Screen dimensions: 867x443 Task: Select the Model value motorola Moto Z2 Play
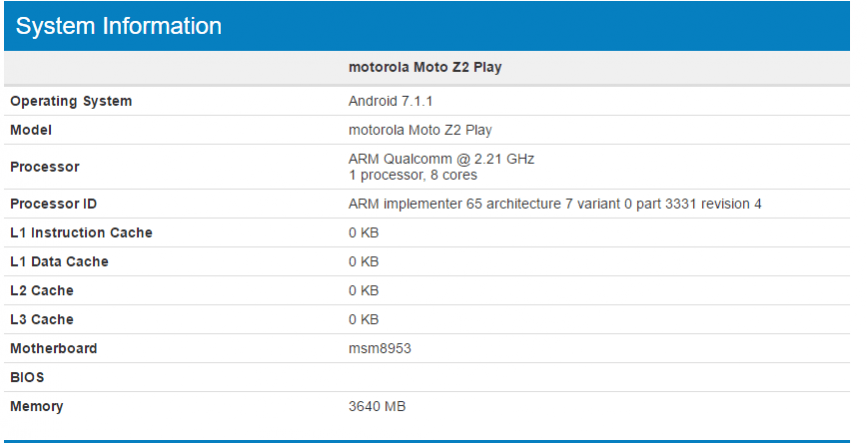coord(420,130)
